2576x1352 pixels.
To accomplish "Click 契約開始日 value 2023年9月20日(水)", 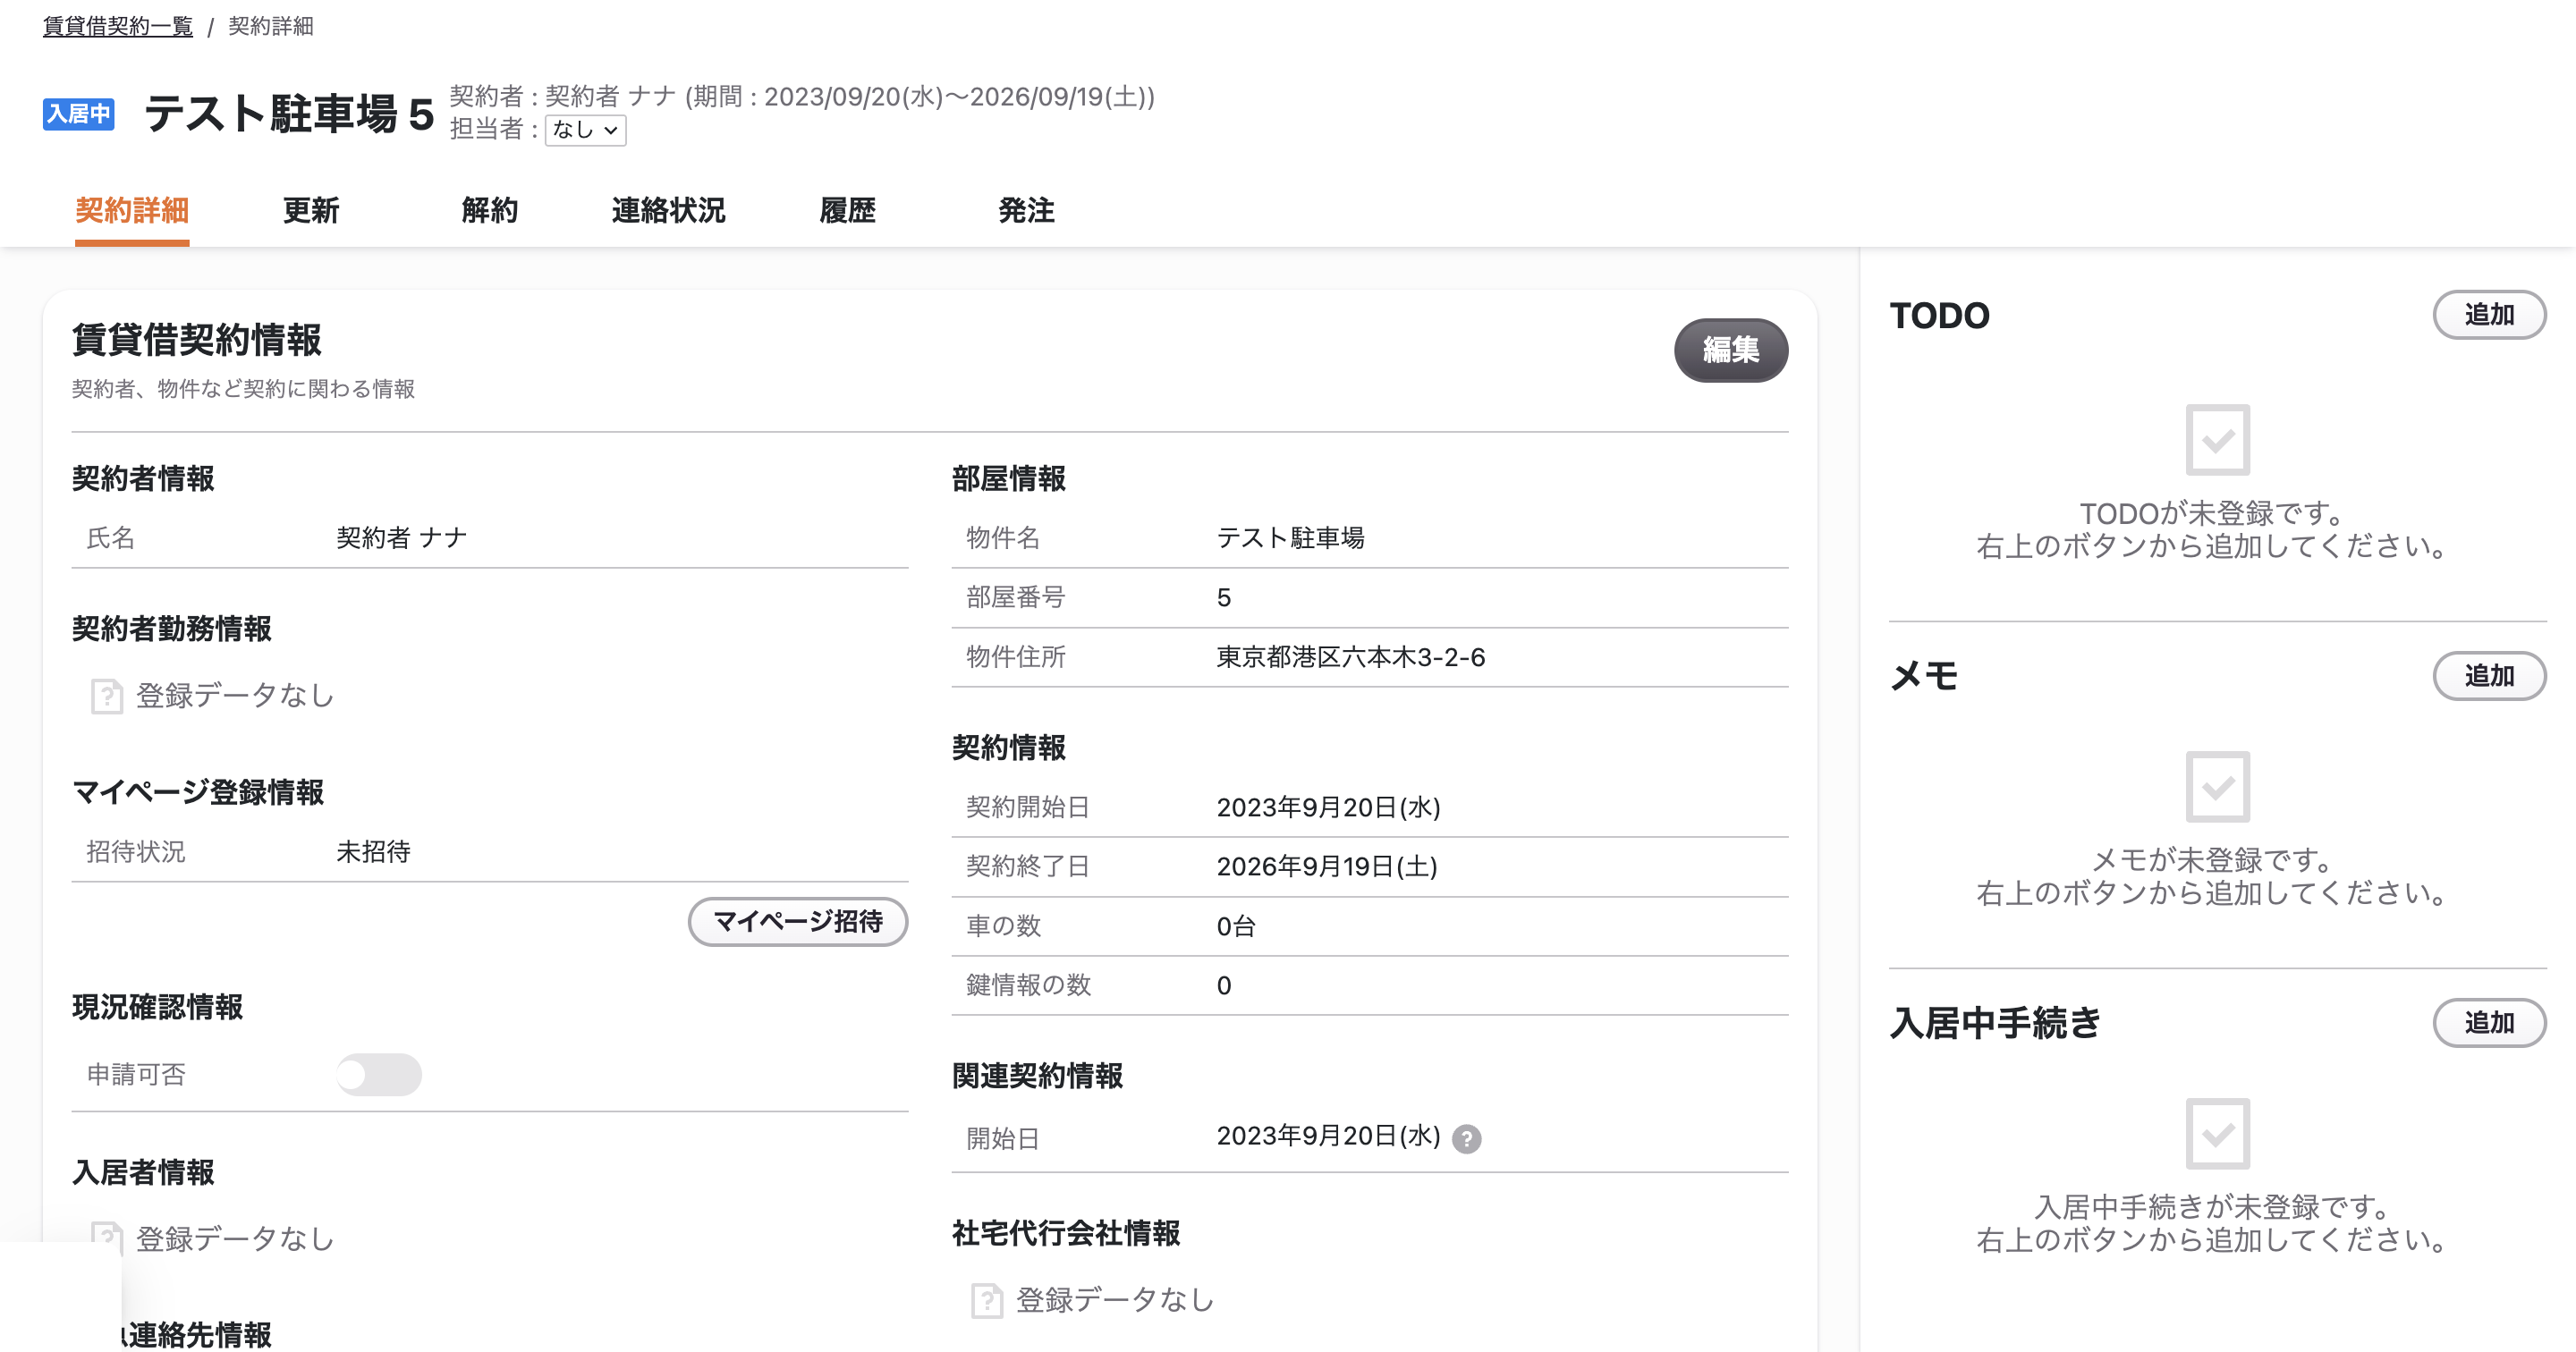I will [x=1328, y=807].
